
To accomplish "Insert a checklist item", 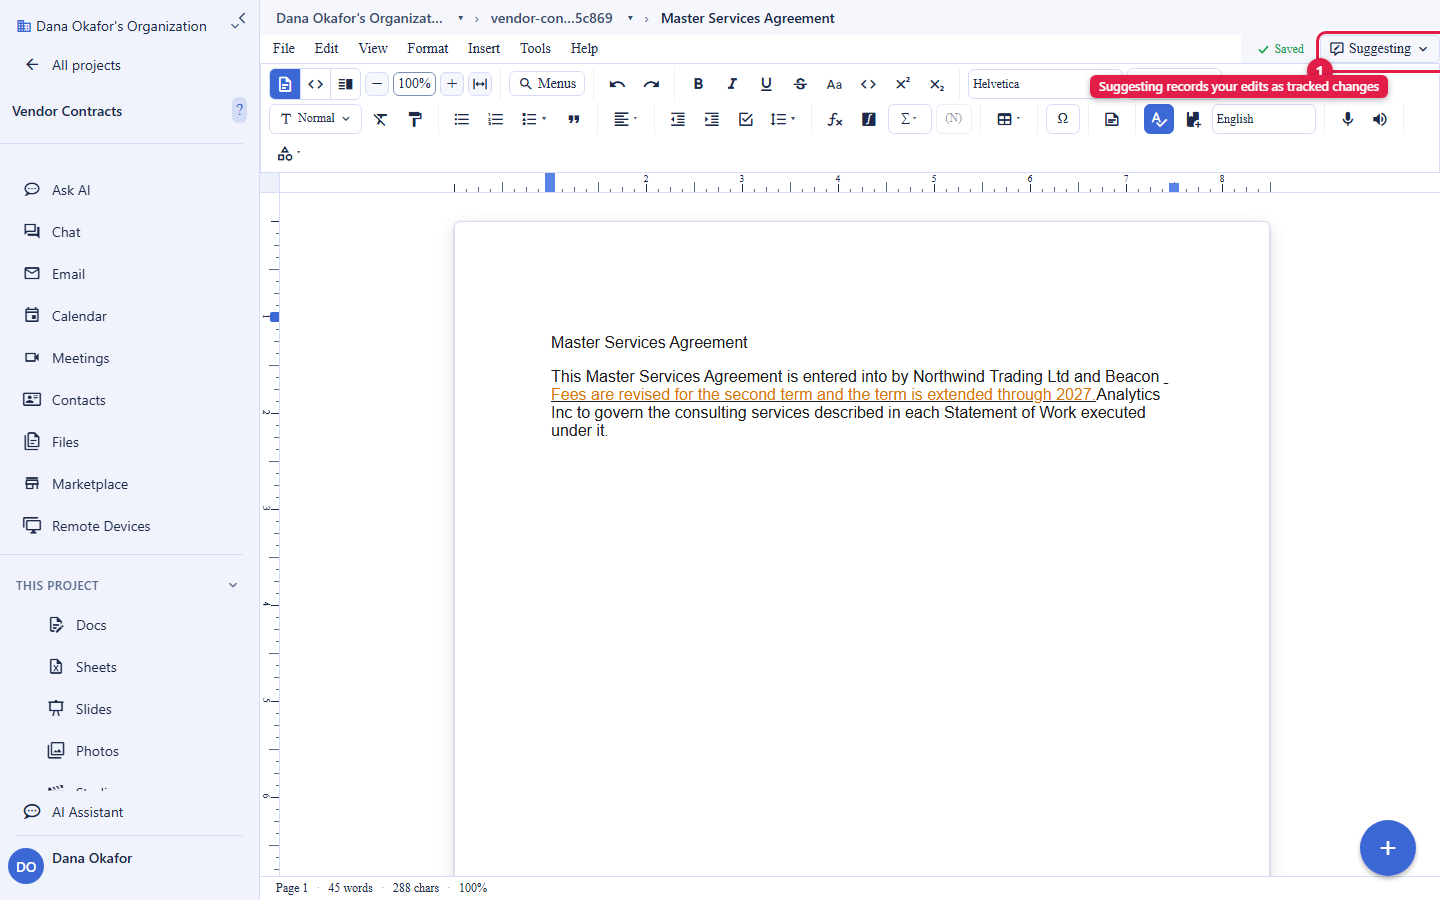I will [x=745, y=119].
